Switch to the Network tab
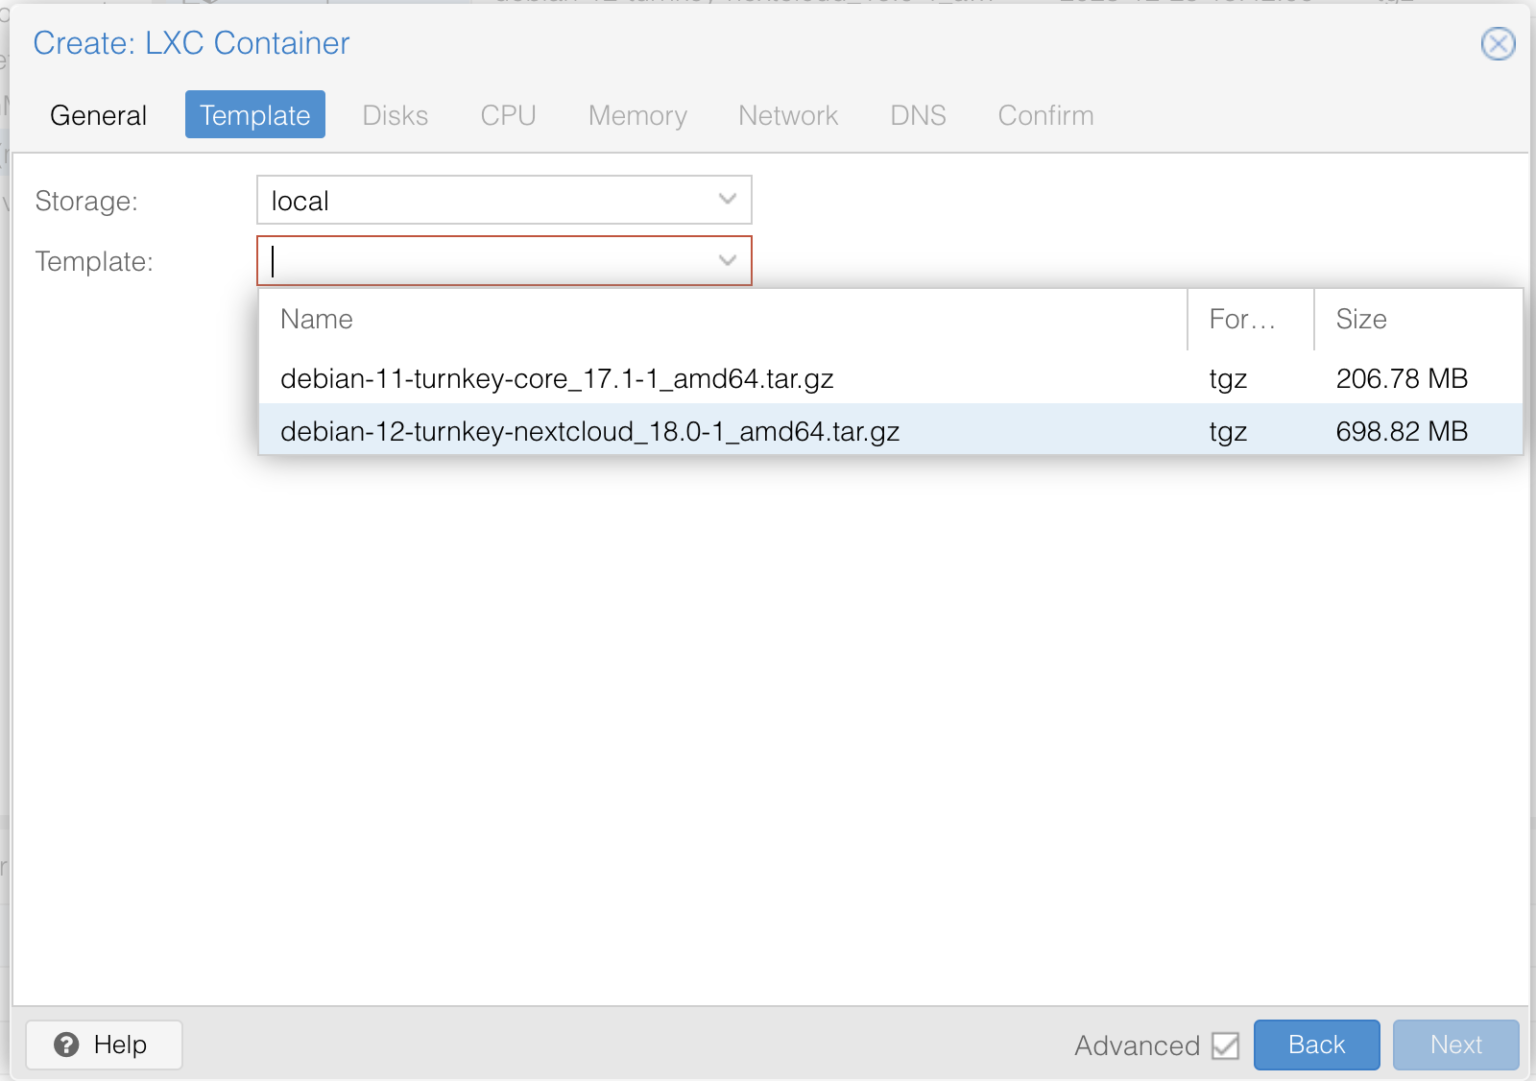1536x1081 pixels. point(788,115)
